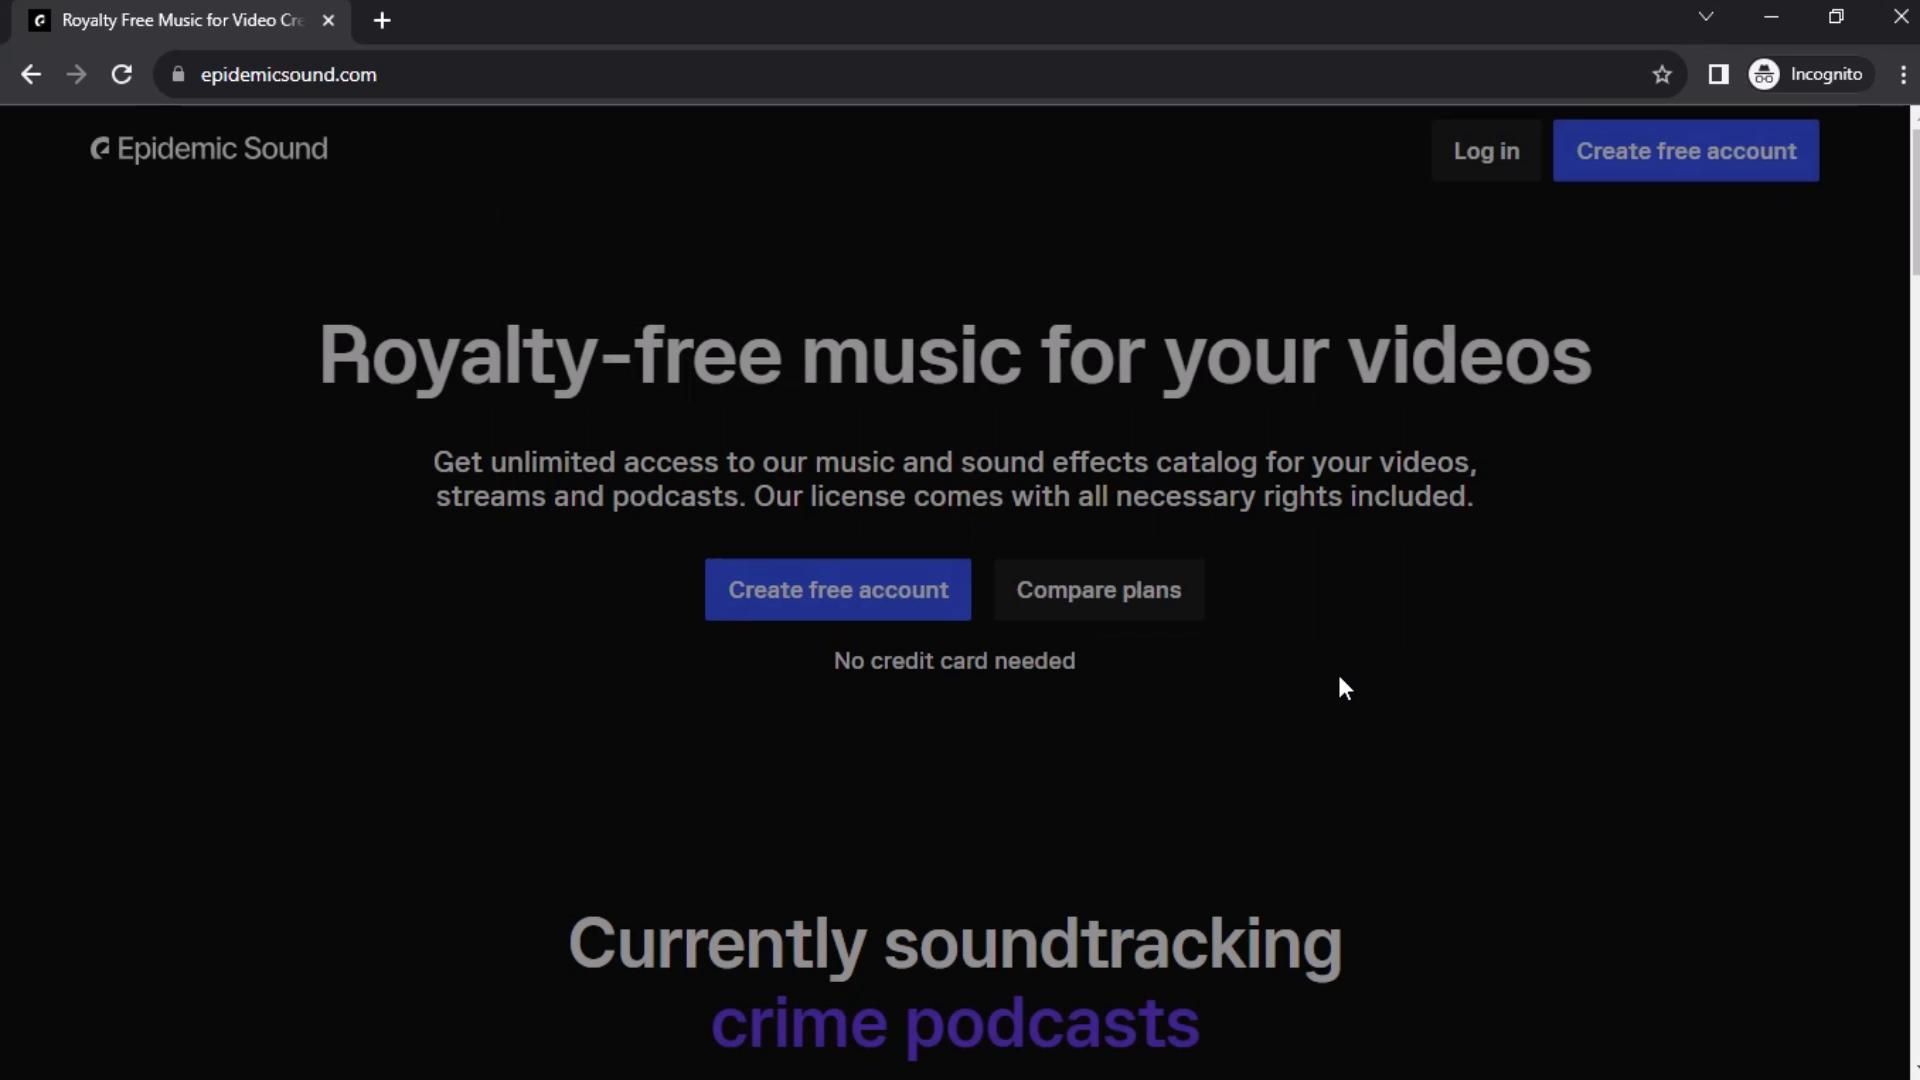Click hero Create free account button
Viewport: 1920px width, 1080px height.
pos(838,590)
